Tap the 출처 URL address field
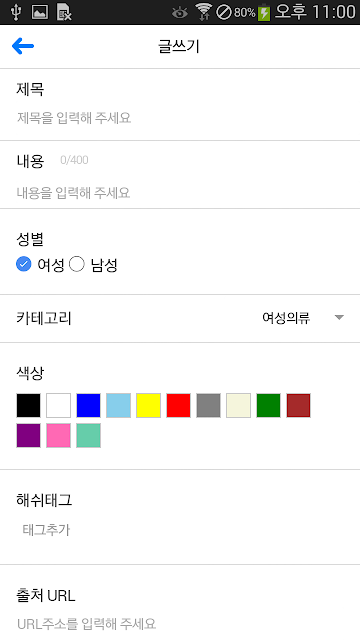This screenshot has width=360, height=640. coord(180,624)
